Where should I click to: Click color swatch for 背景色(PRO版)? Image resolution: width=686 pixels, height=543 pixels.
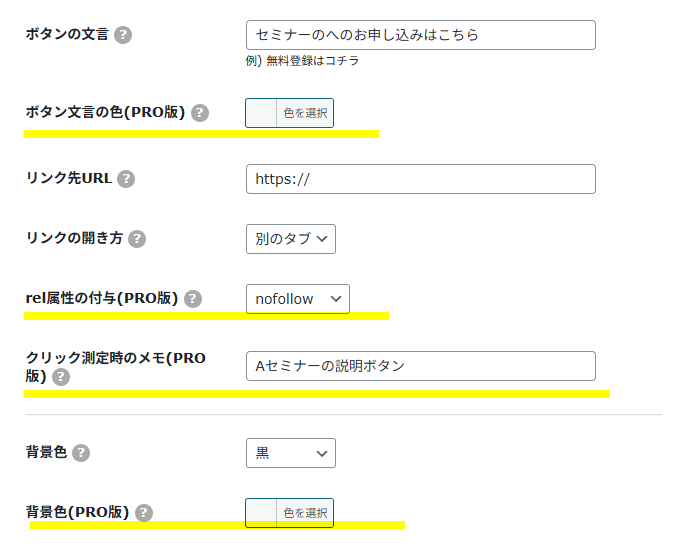[x=261, y=513]
